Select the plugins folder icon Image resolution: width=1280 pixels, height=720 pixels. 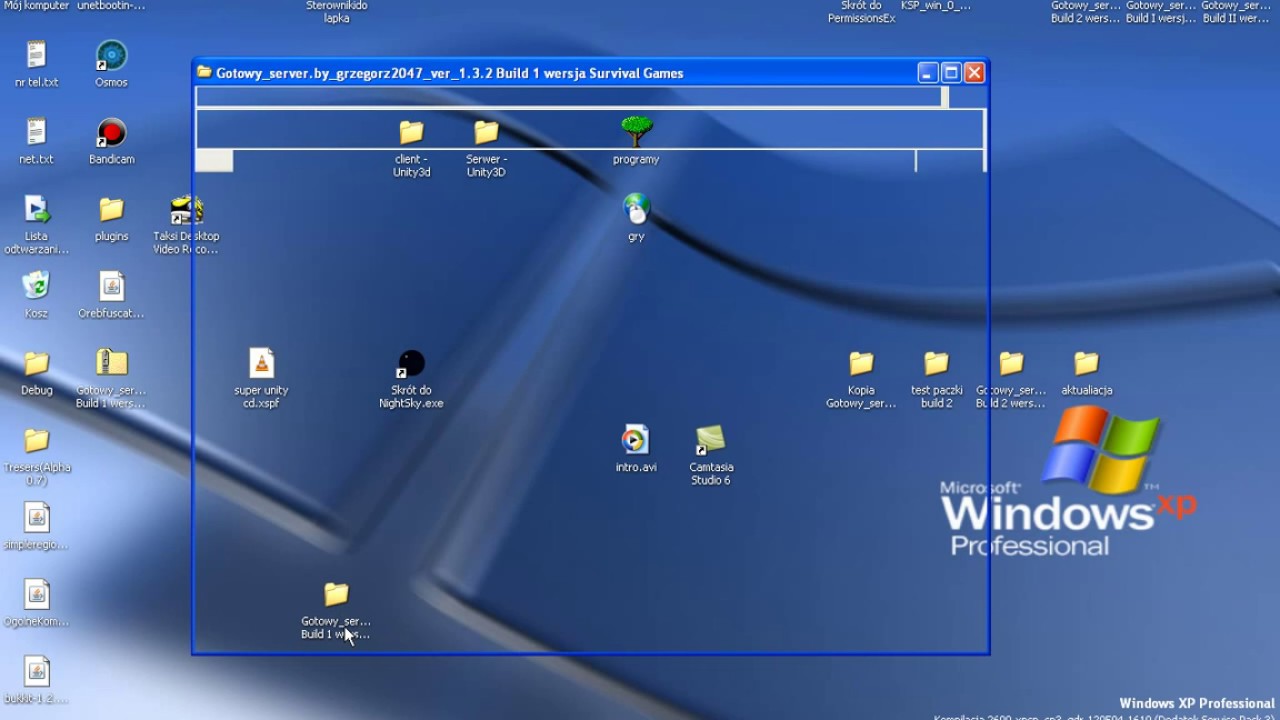click(x=111, y=210)
